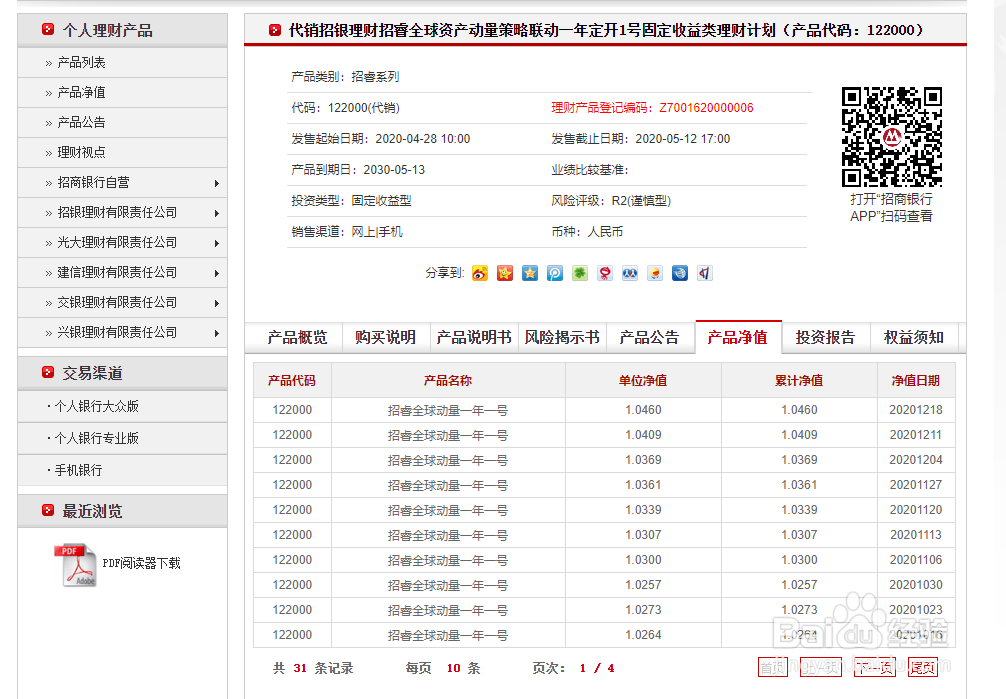Go to 首页 first page button
The width and height of the screenshot is (1006, 699).
[x=773, y=668]
